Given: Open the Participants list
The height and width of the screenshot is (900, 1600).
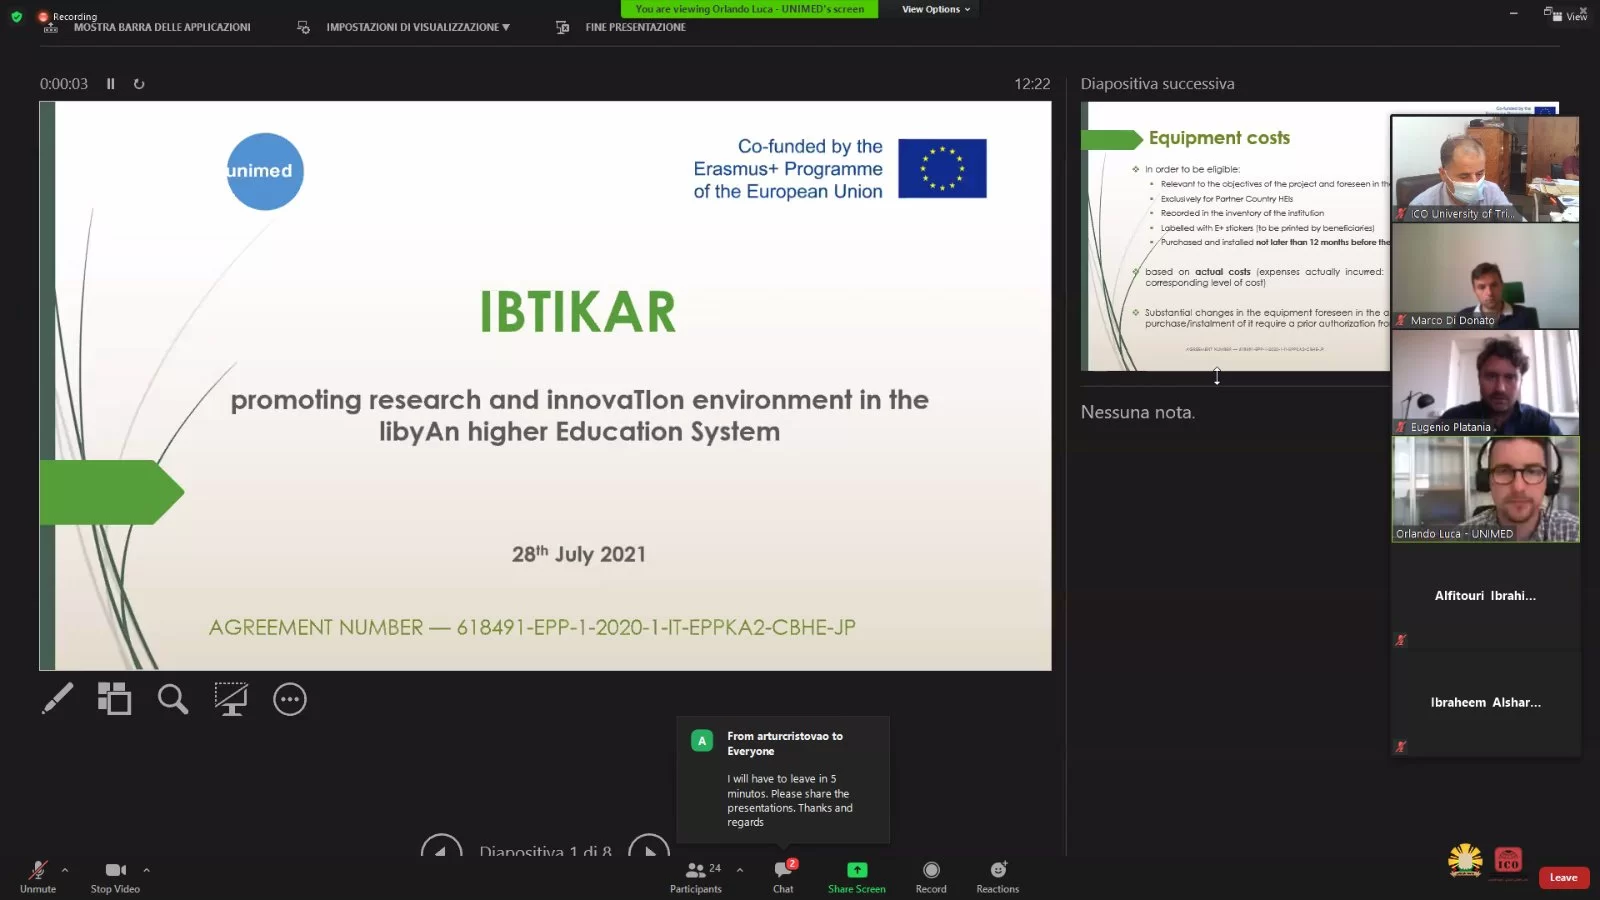Looking at the screenshot, I should [696, 876].
